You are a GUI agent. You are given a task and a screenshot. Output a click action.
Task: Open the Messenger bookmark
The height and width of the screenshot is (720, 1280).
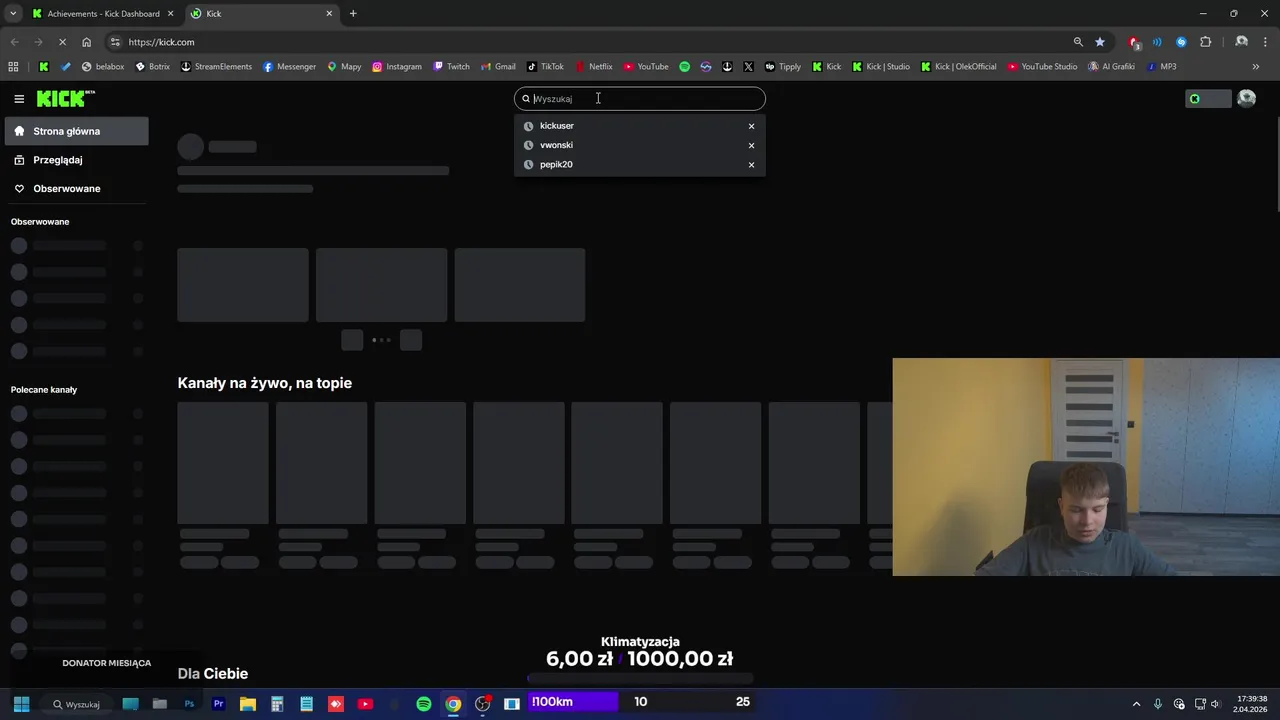(x=289, y=67)
